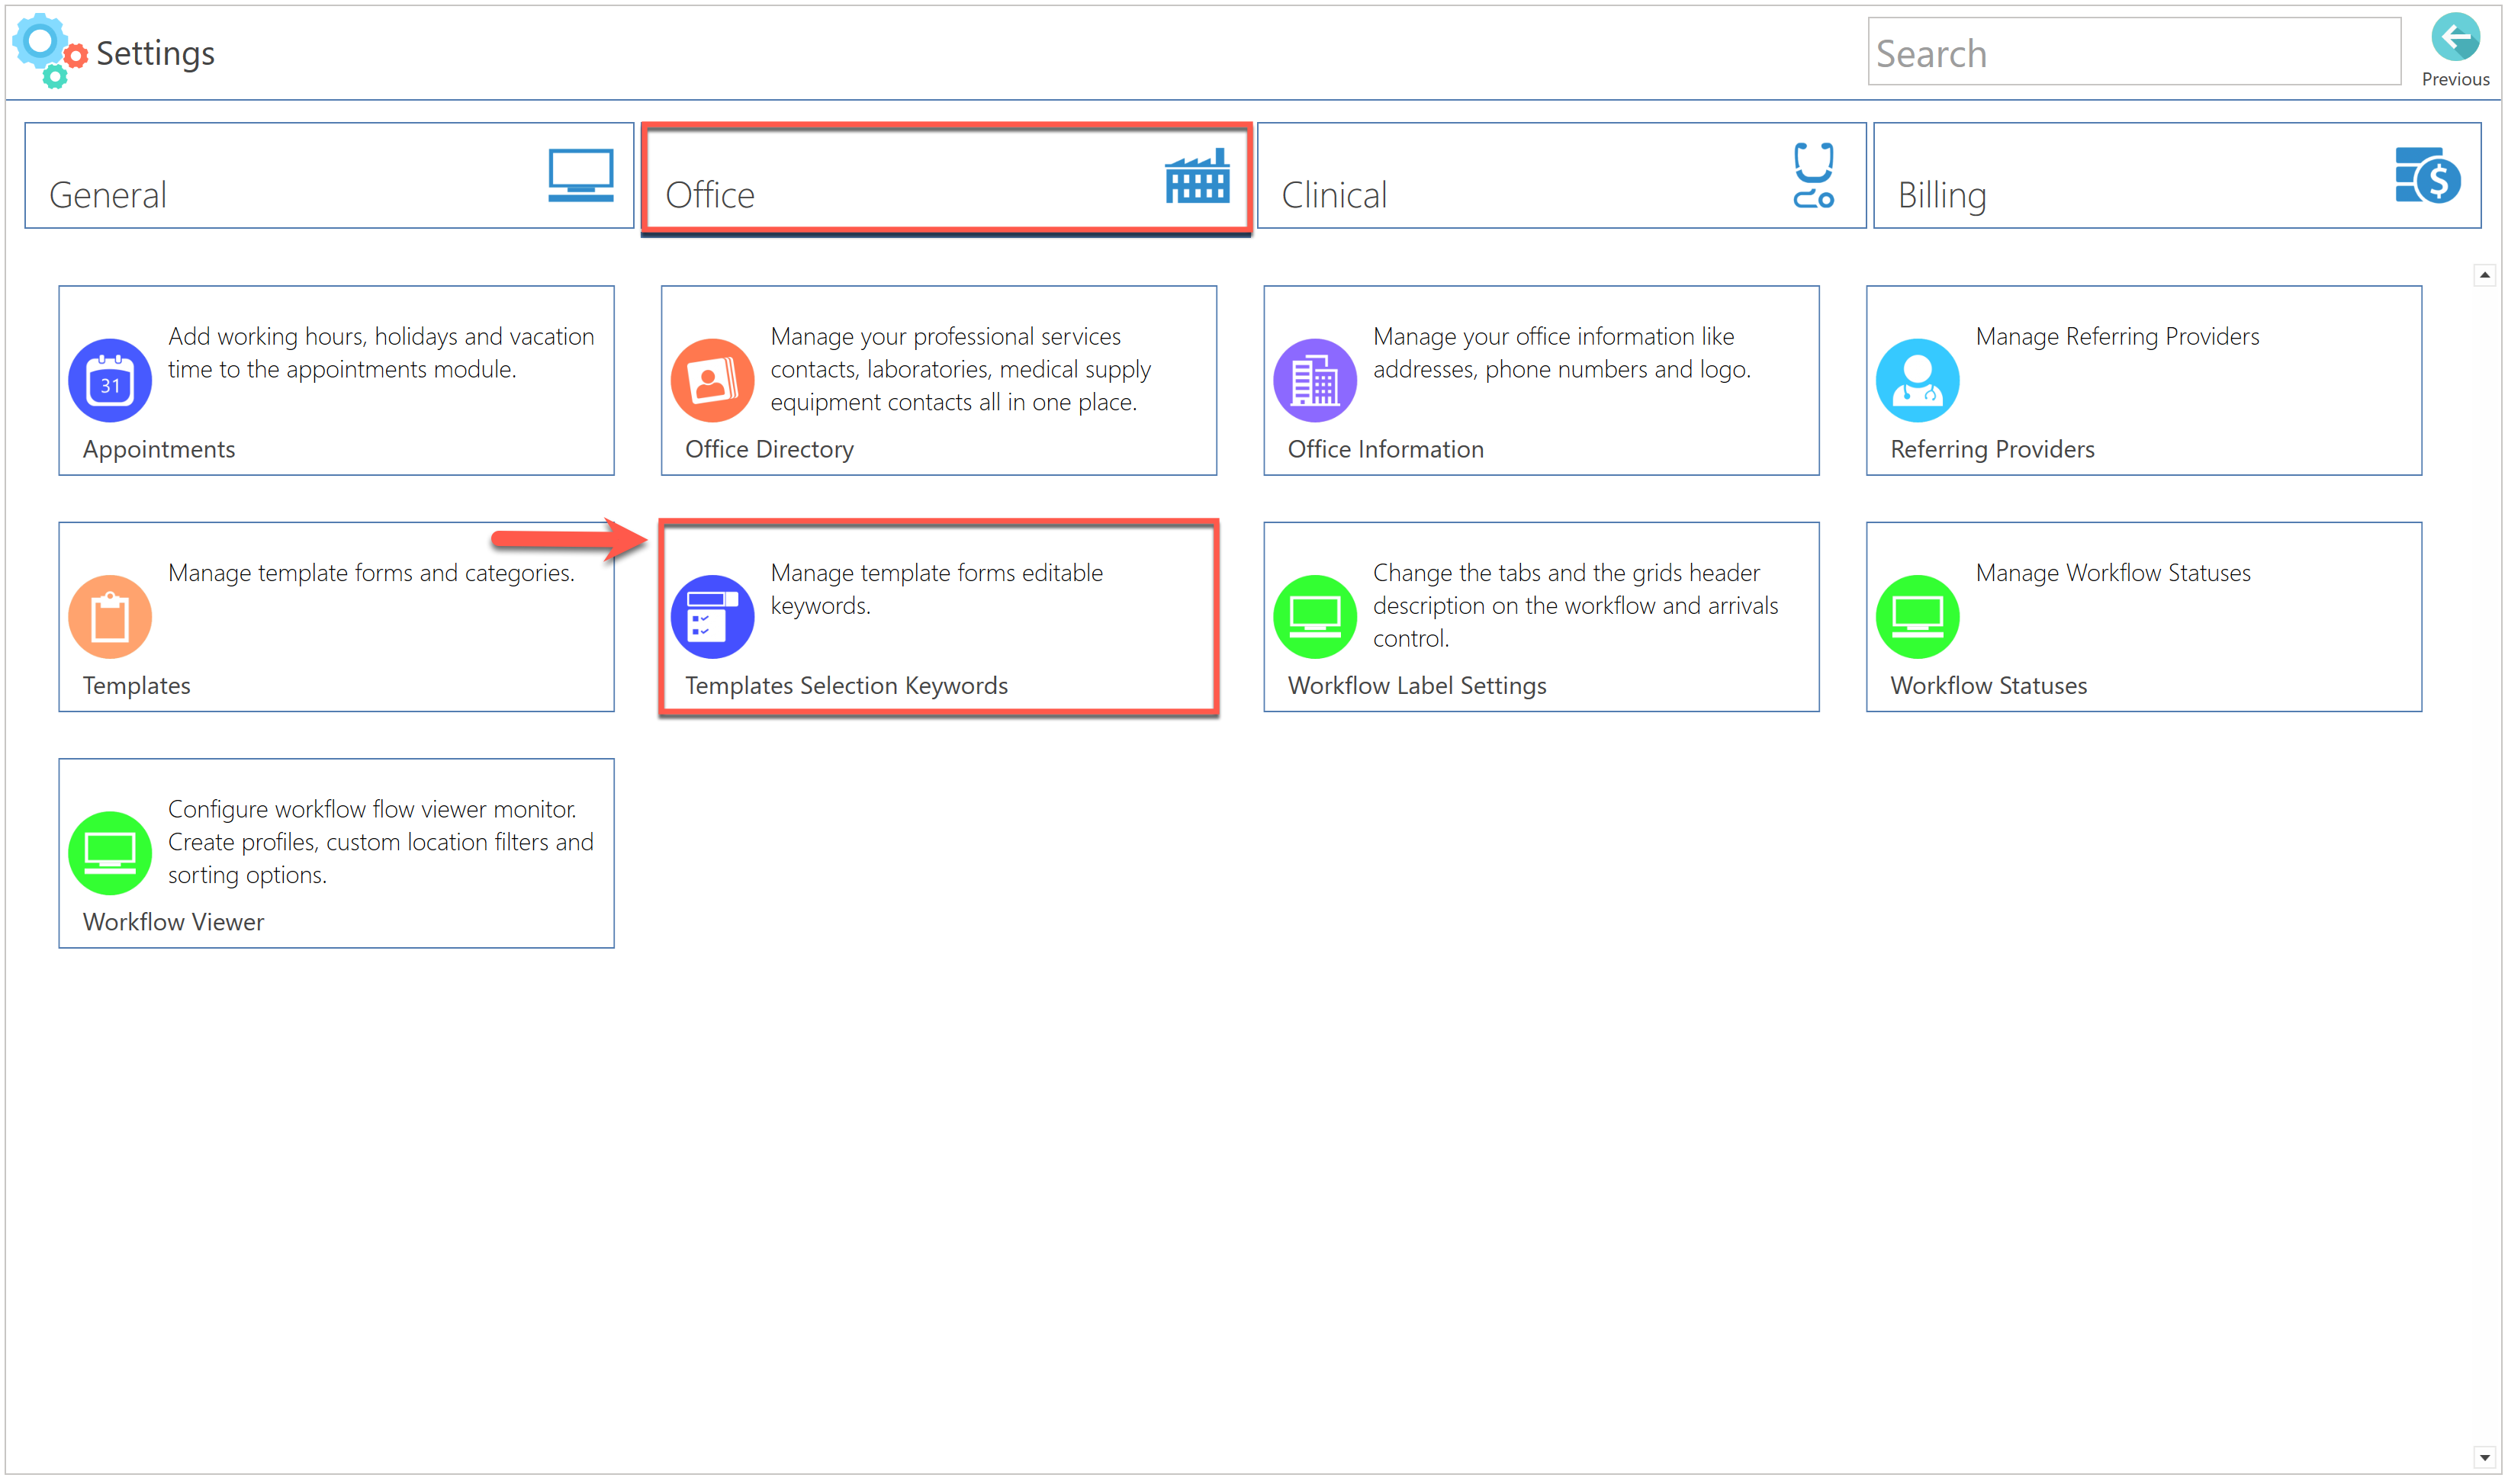Open the Workflow Viewer monitor icon
Image resolution: width=2508 pixels, height=1484 pixels.
pyautogui.click(x=110, y=853)
